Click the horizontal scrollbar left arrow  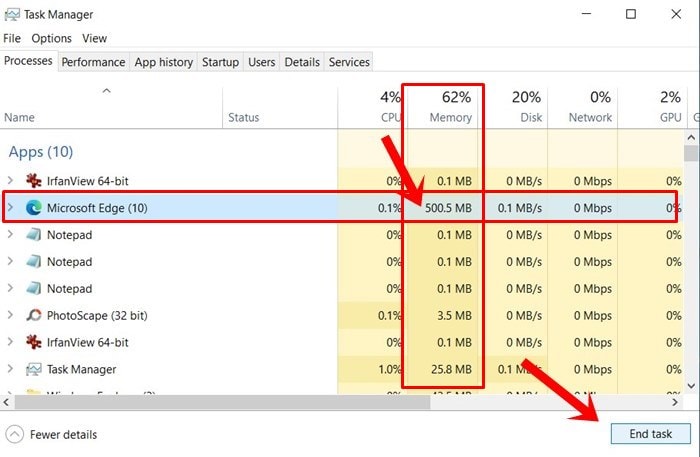tap(6, 402)
